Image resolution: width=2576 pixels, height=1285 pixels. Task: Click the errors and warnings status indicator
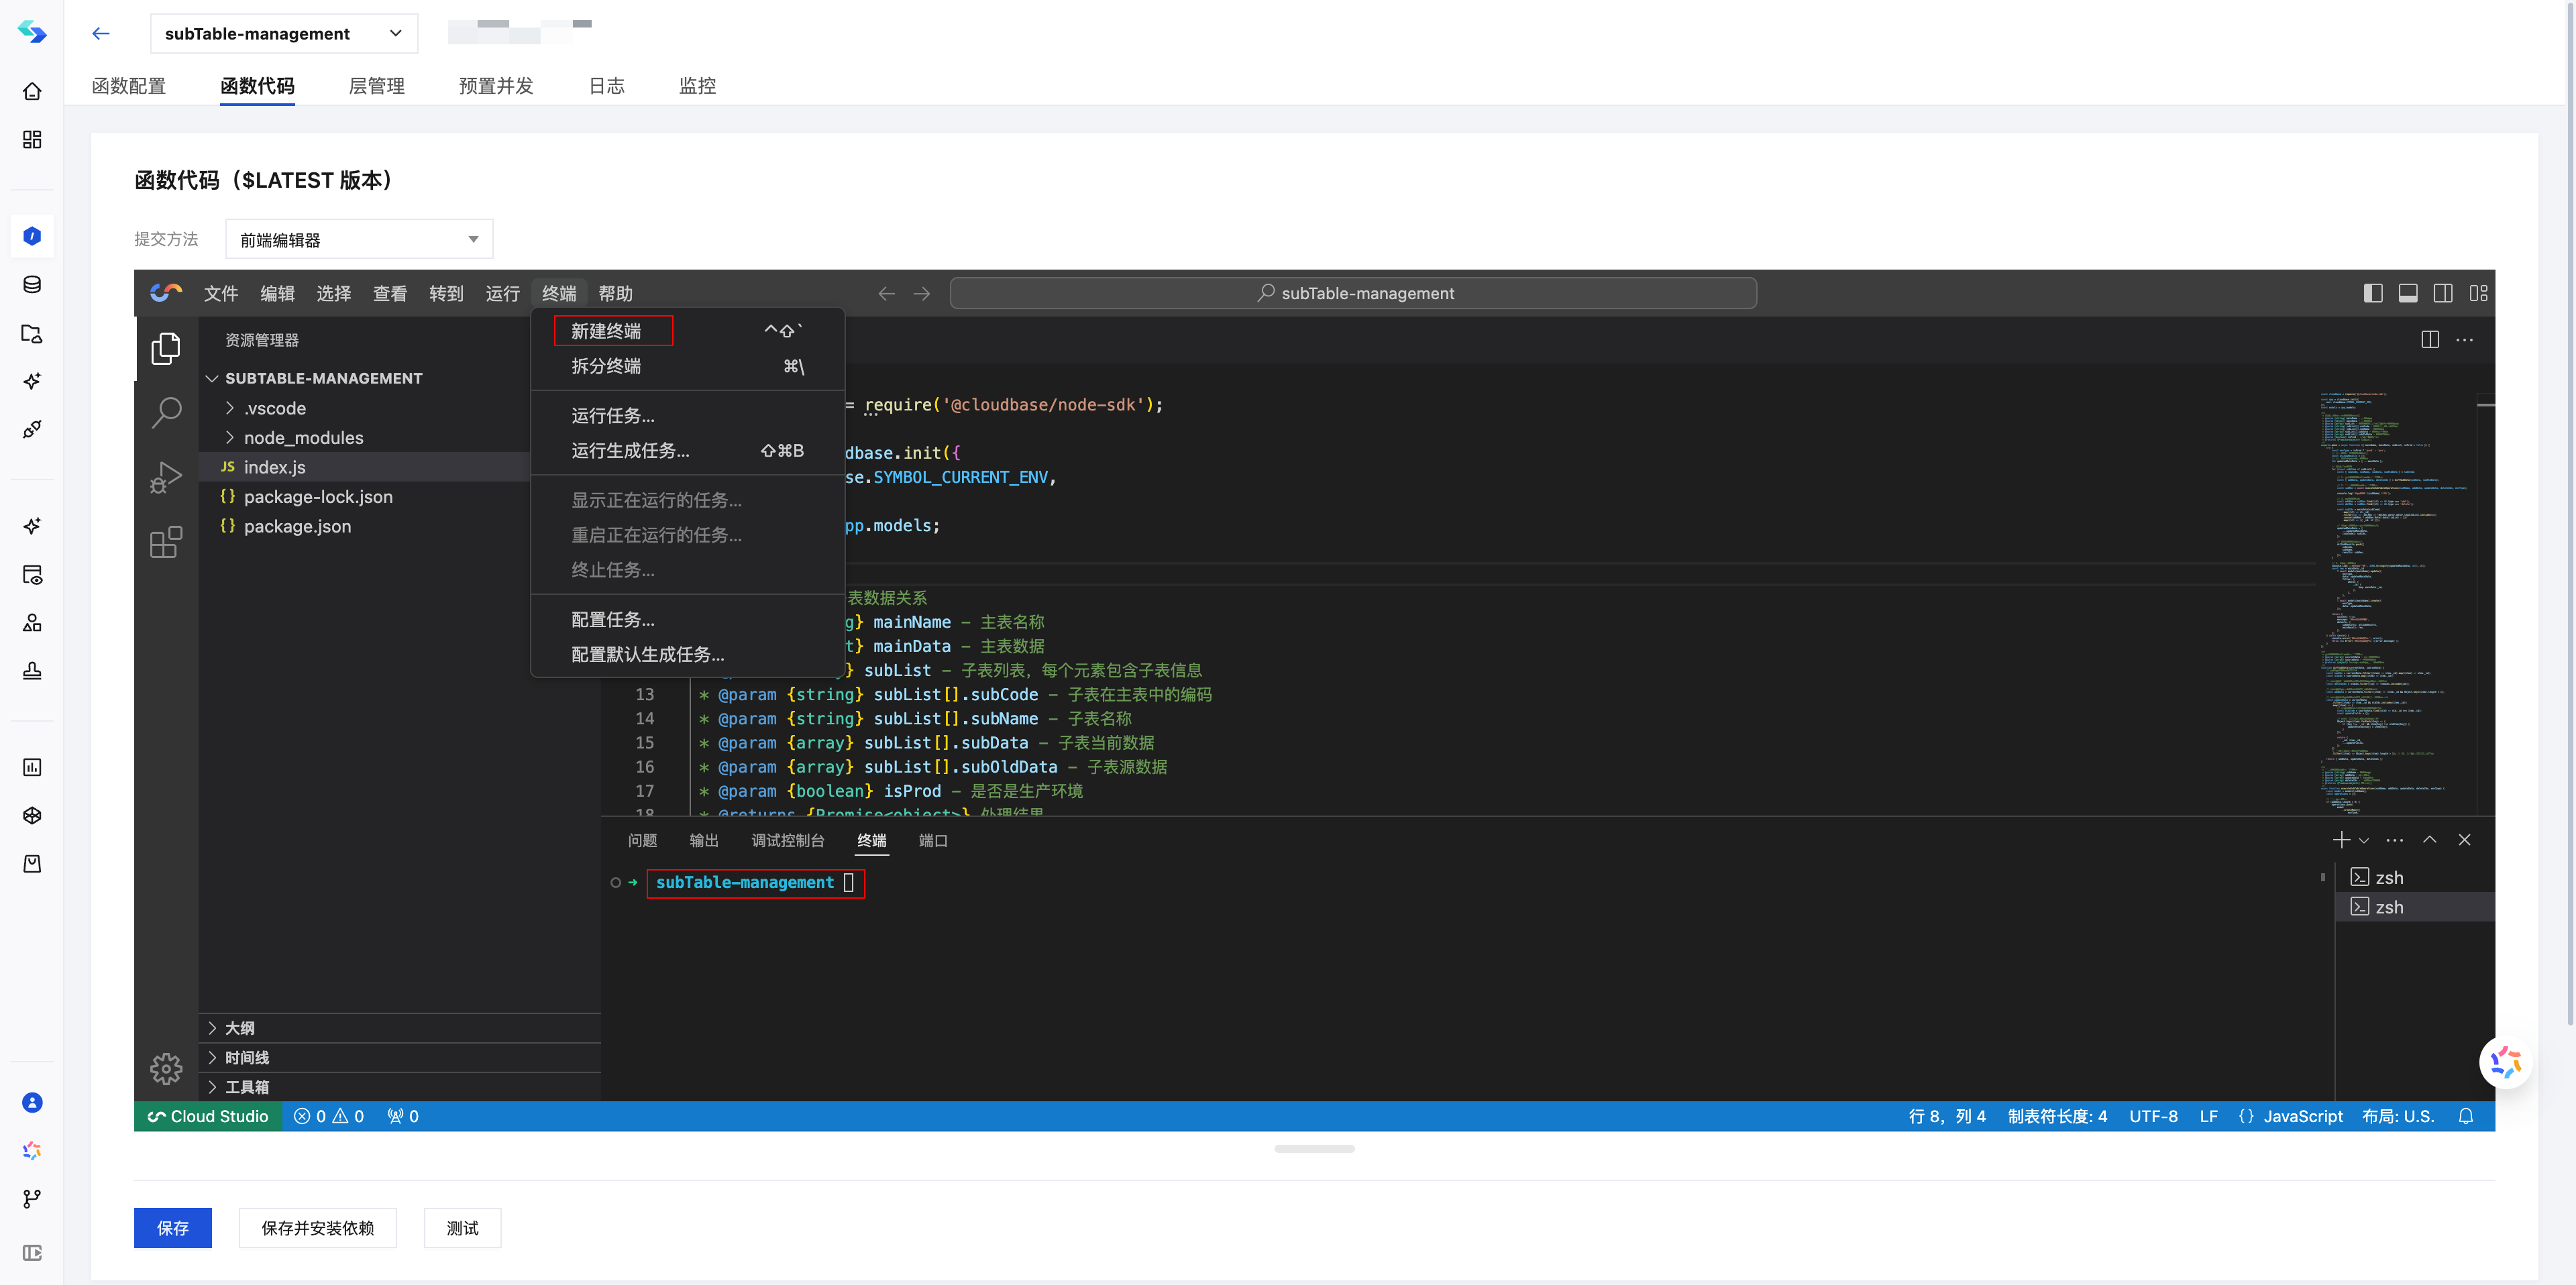coord(329,1116)
